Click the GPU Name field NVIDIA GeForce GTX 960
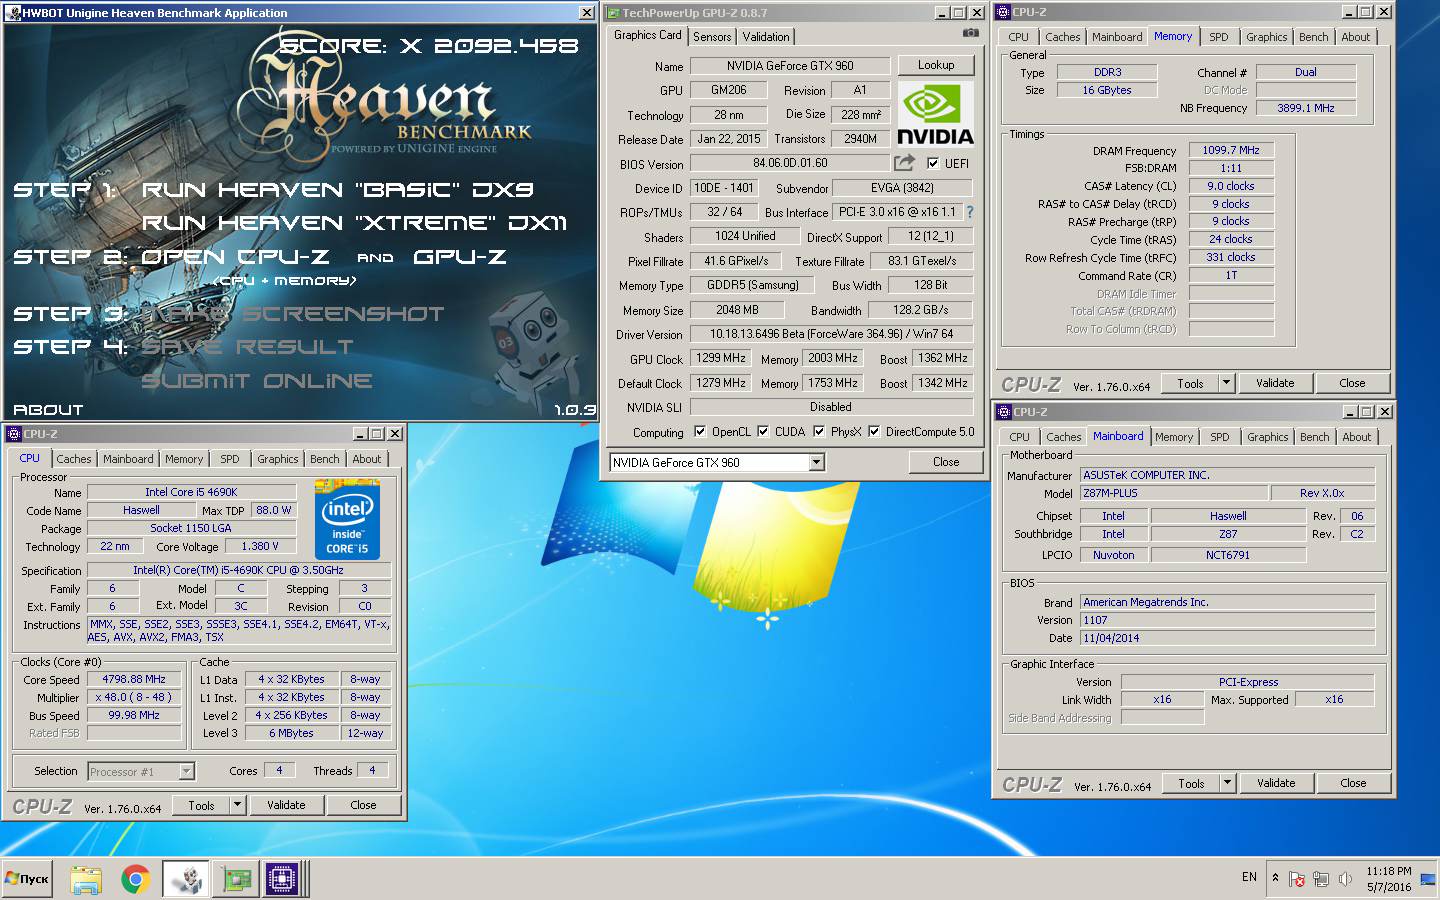Image resolution: width=1440 pixels, height=900 pixels. [790, 66]
